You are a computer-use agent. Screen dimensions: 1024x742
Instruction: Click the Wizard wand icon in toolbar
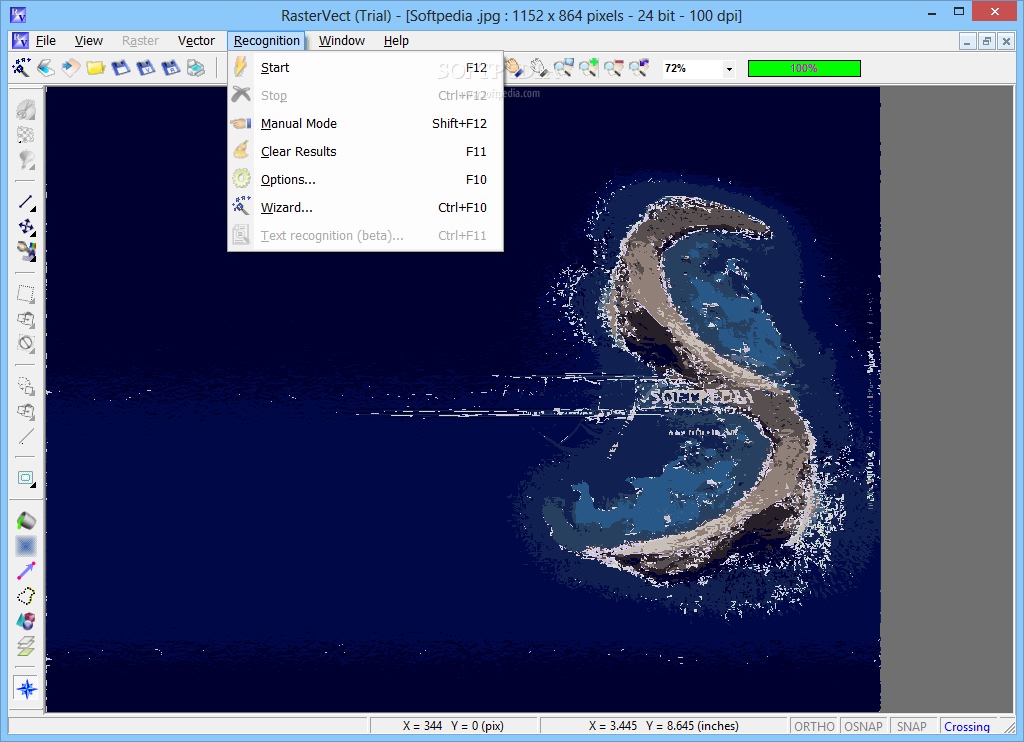21,67
